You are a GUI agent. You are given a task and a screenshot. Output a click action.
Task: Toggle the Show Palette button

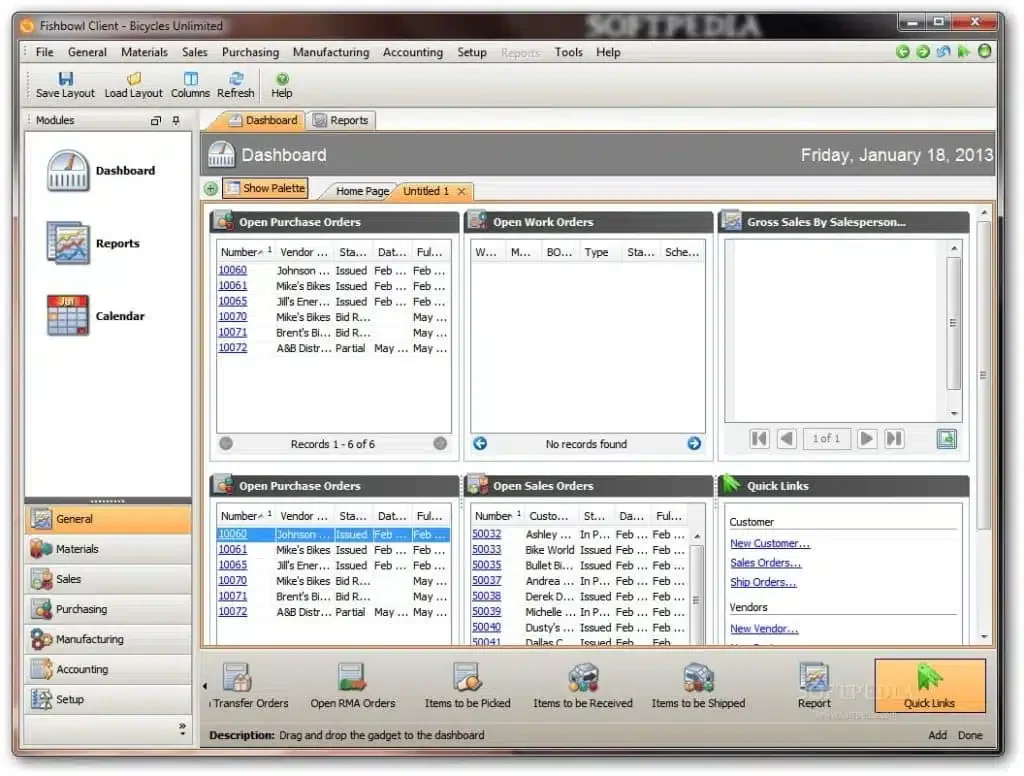(x=265, y=188)
